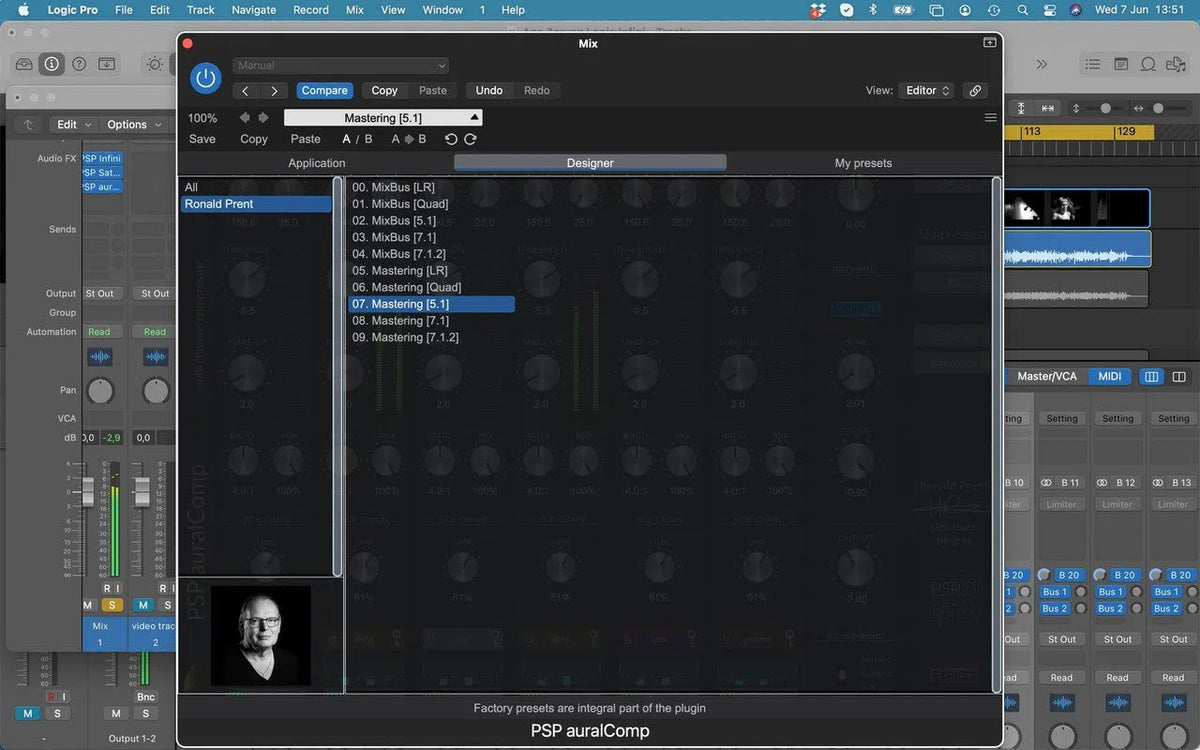
Task: Click the Mix channel volume fader
Action: [x=87, y=492]
